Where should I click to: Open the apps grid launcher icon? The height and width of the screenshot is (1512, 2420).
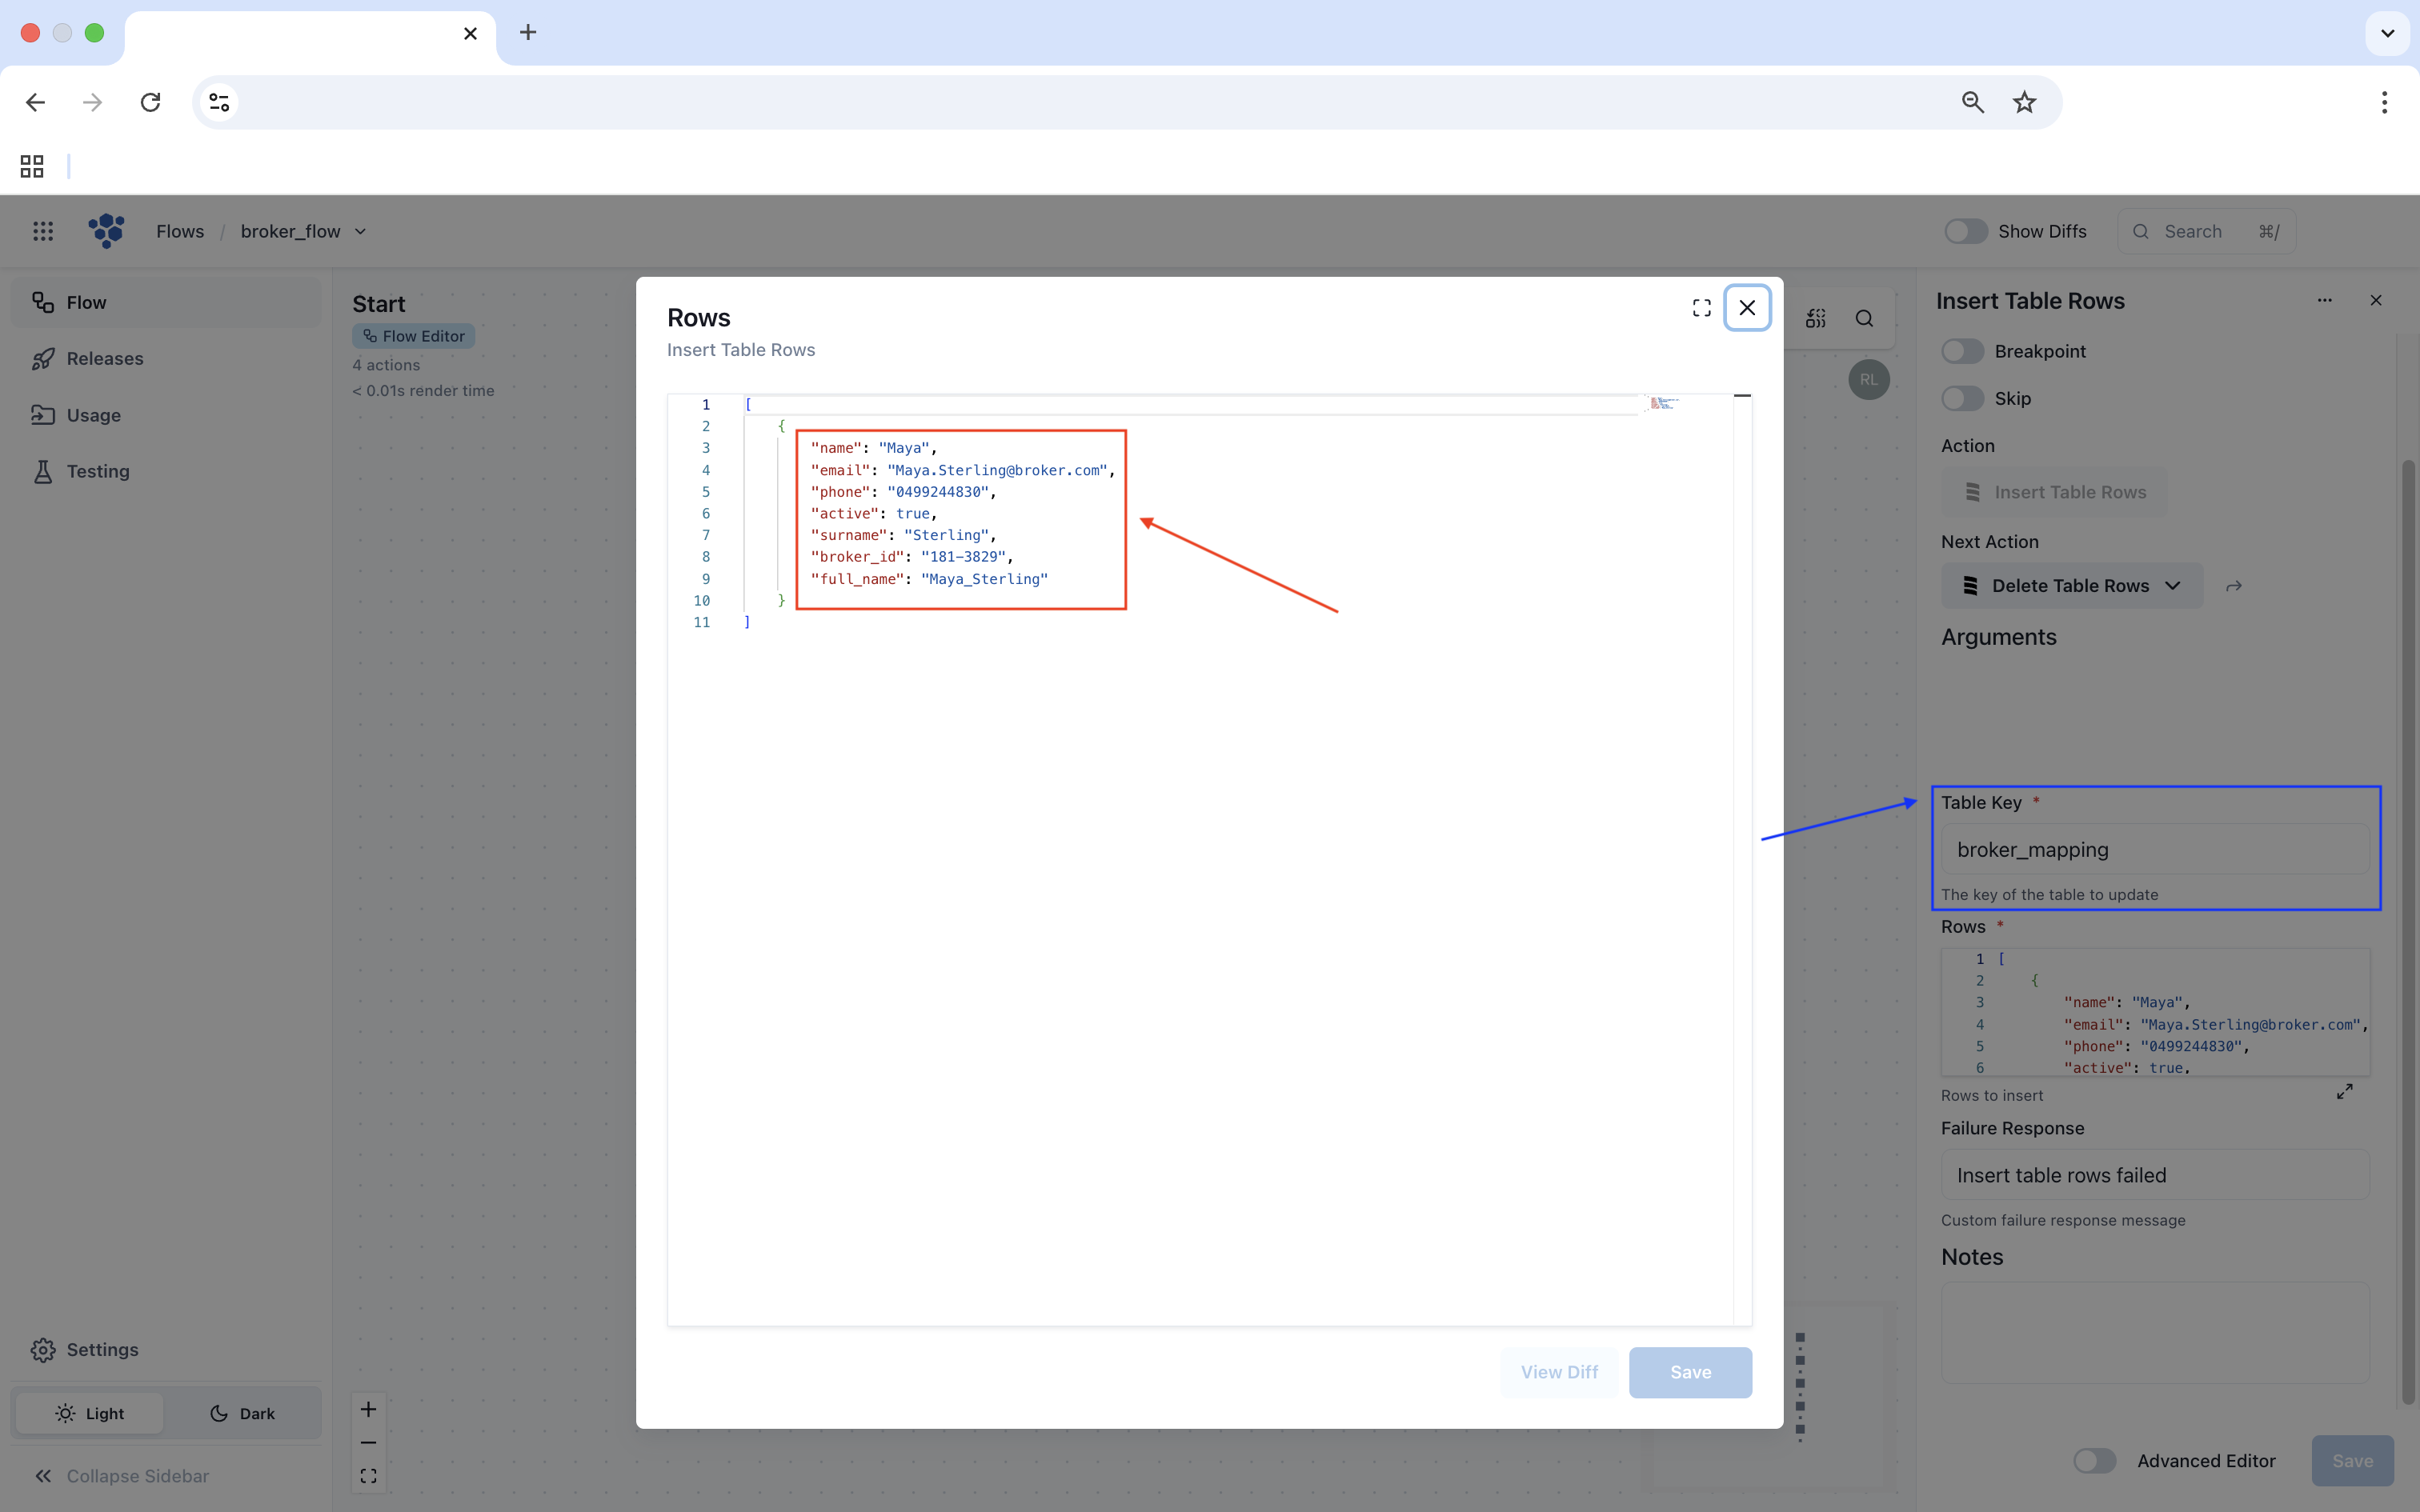(x=43, y=231)
